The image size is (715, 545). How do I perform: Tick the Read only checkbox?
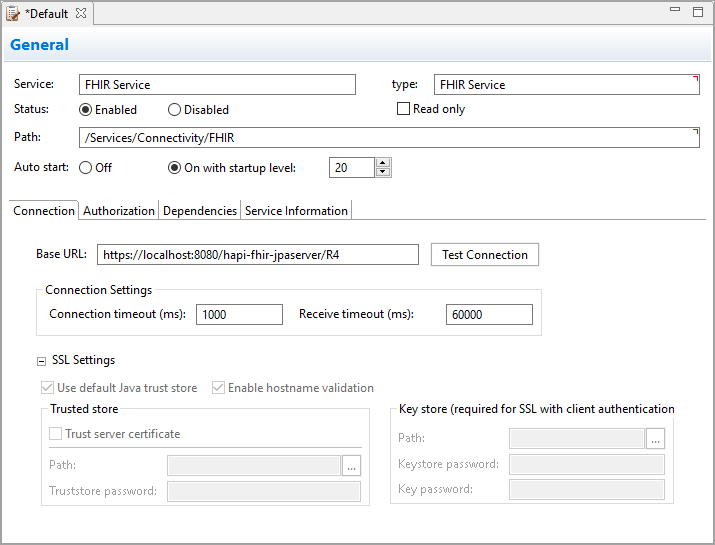click(x=404, y=109)
